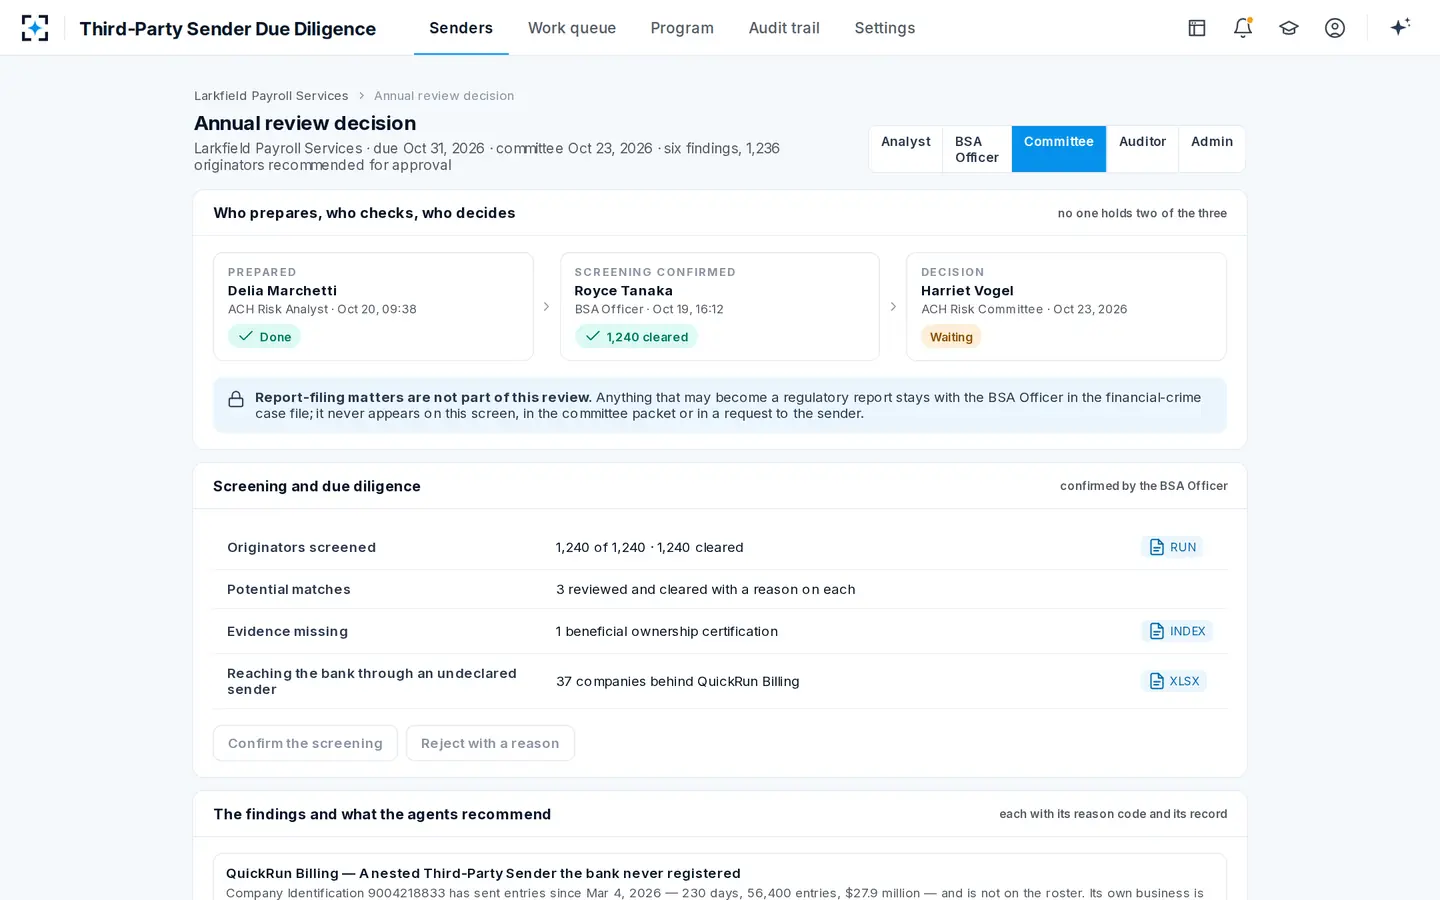Click '1 beneficial ownership certification' value
This screenshot has height=900, width=1440.
click(x=667, y=631)
